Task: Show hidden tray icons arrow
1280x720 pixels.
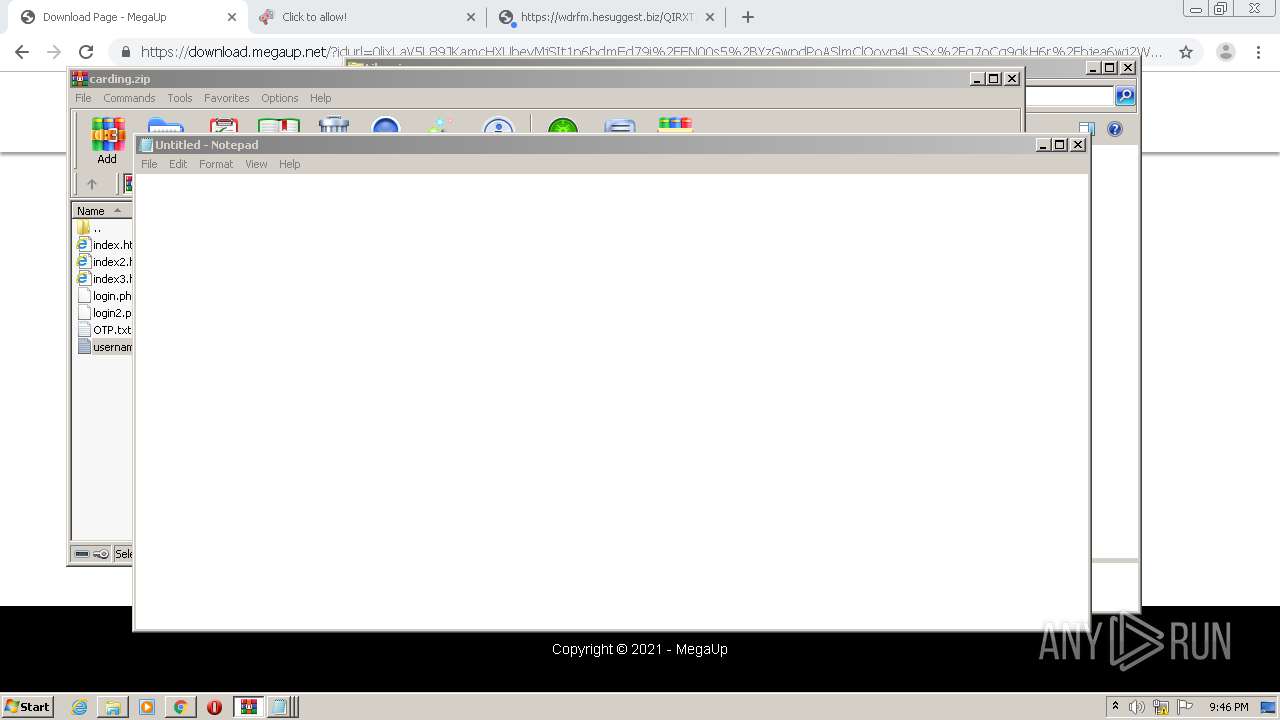Action: pyautogui.click(x=1115, y=706)
